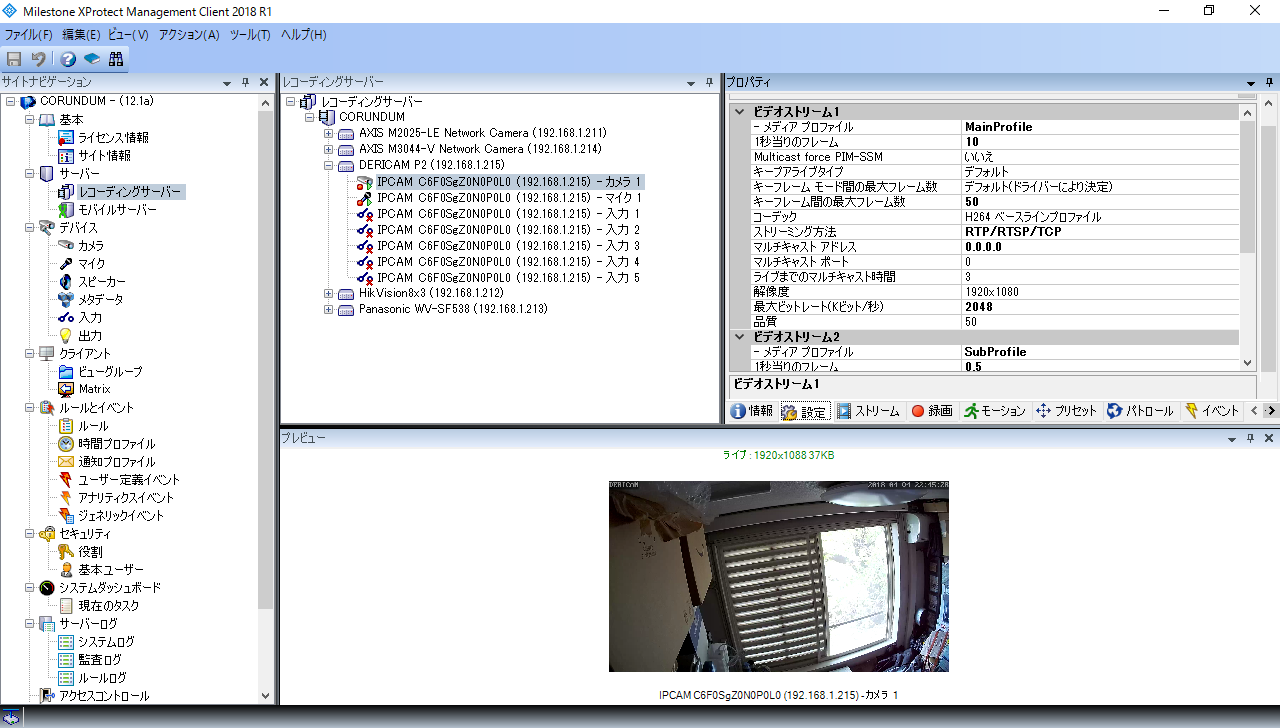Screen dimensions: 1280x728
Task: Open the ビュー(V) menu
Action: 128,35
